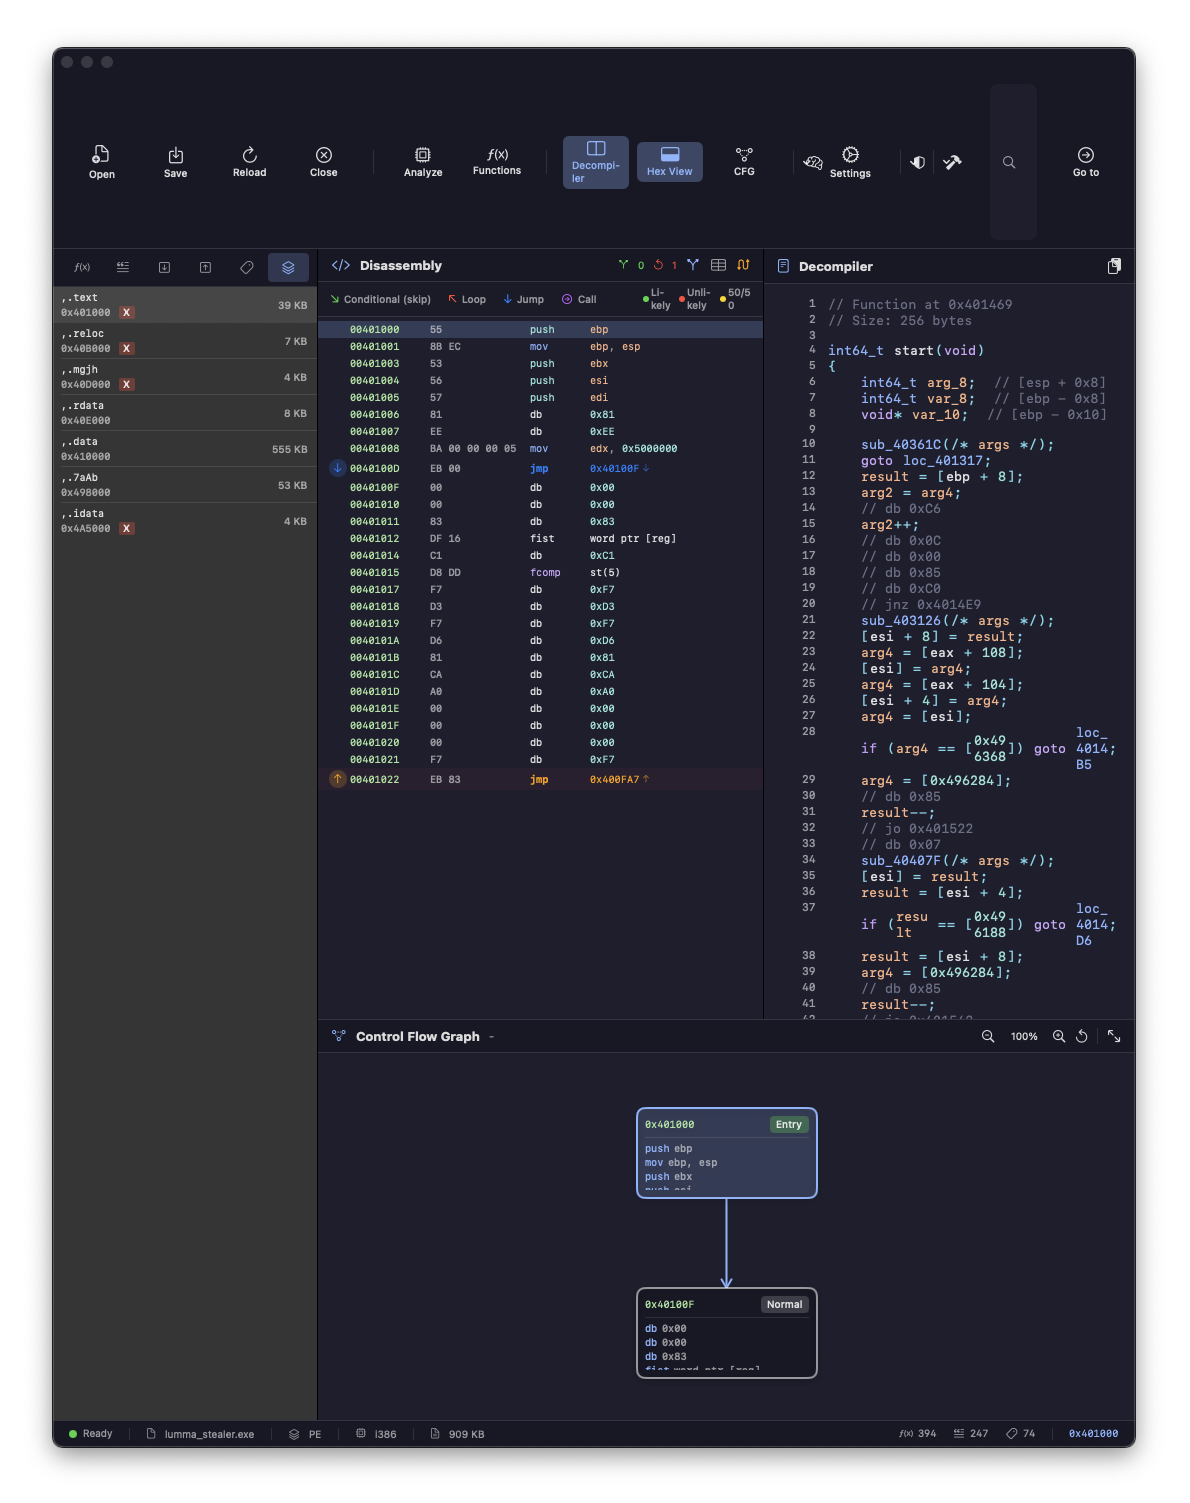
Task: Run Analyze on the loaded binary
Action: click(x=422, y=162)
